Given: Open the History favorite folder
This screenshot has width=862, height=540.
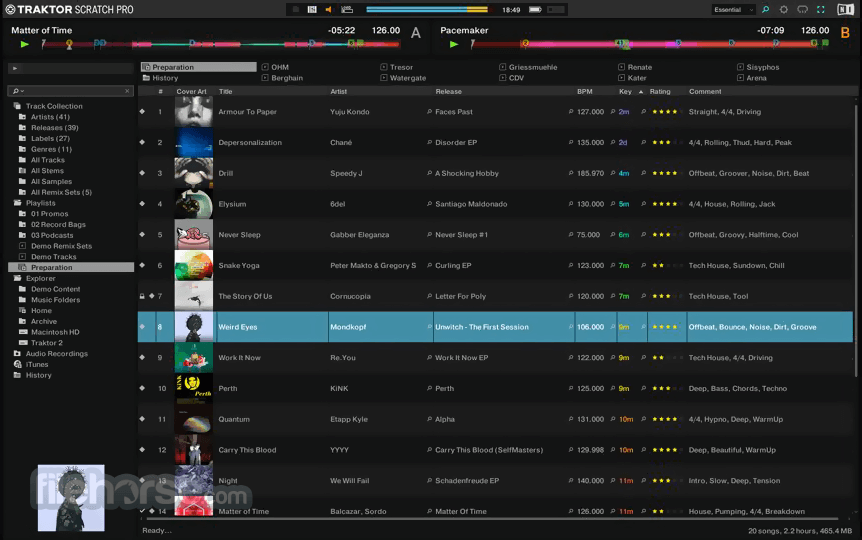Looking at the screenshot, I should [160, 78].
